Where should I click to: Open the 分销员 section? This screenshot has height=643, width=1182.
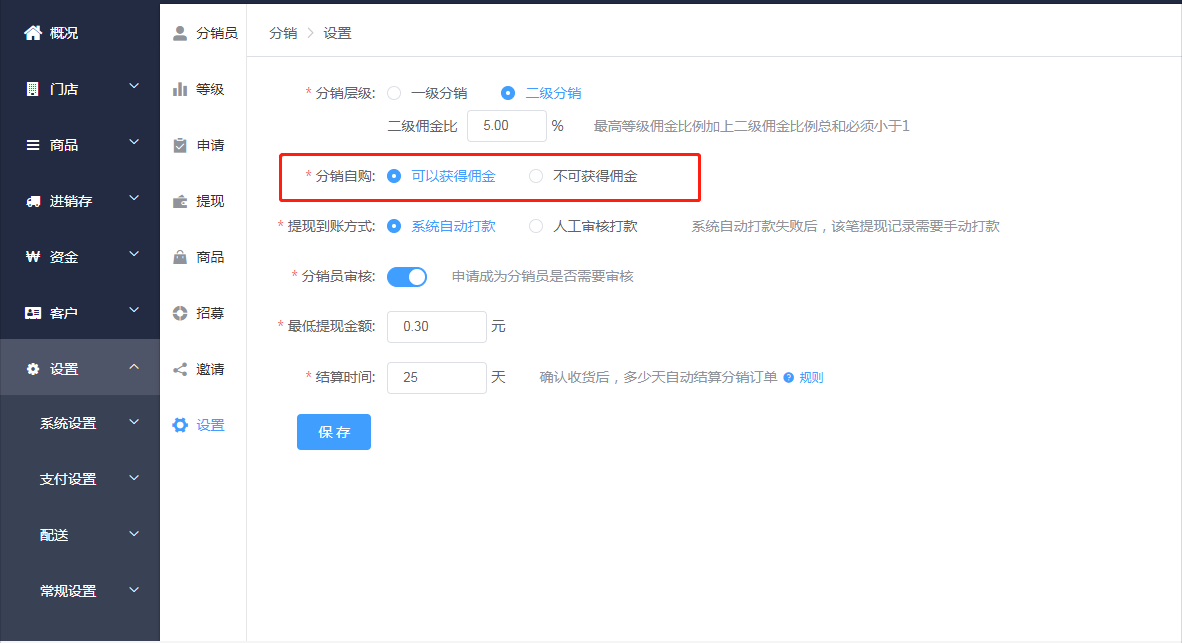click(x=216, y=33)
